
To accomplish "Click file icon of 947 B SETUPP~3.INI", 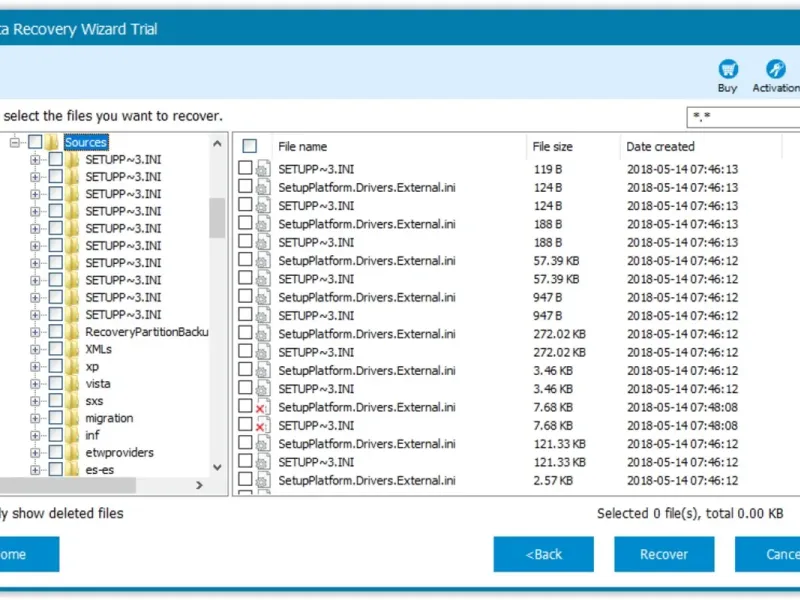I will 263,316.
